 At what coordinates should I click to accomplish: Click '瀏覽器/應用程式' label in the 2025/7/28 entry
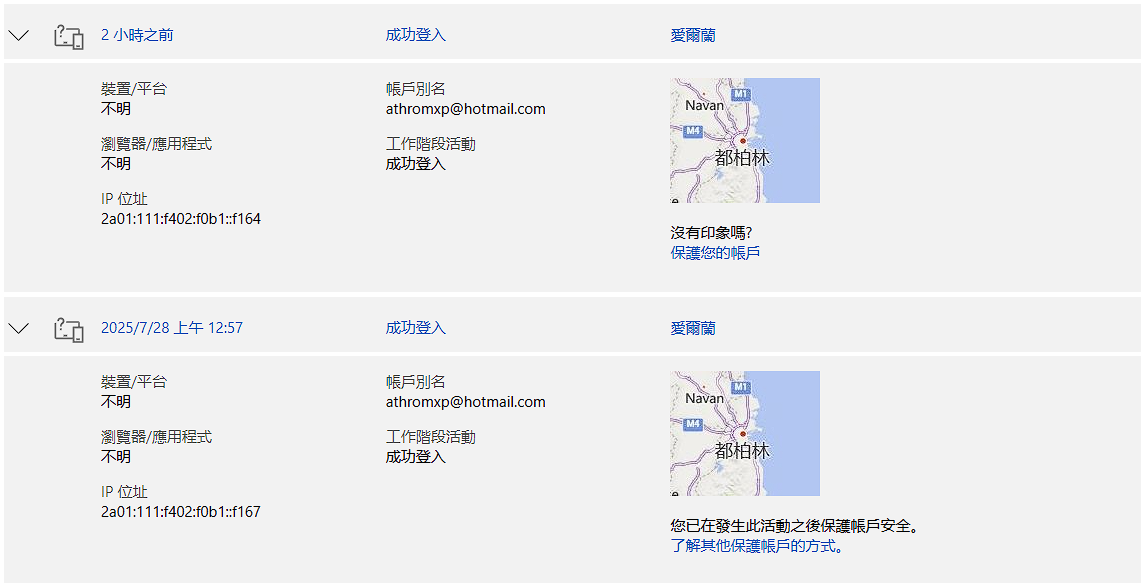coord(156,437)
